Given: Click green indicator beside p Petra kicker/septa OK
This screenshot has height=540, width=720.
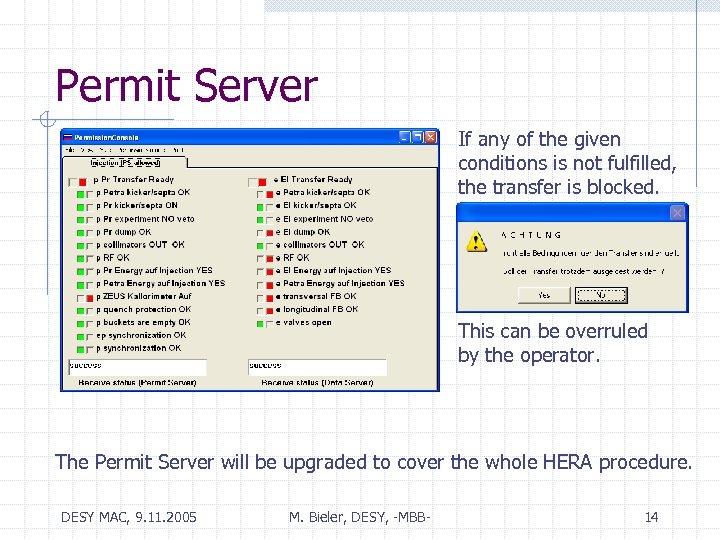Looking at the screenshot, I should [x=80, y=195].
